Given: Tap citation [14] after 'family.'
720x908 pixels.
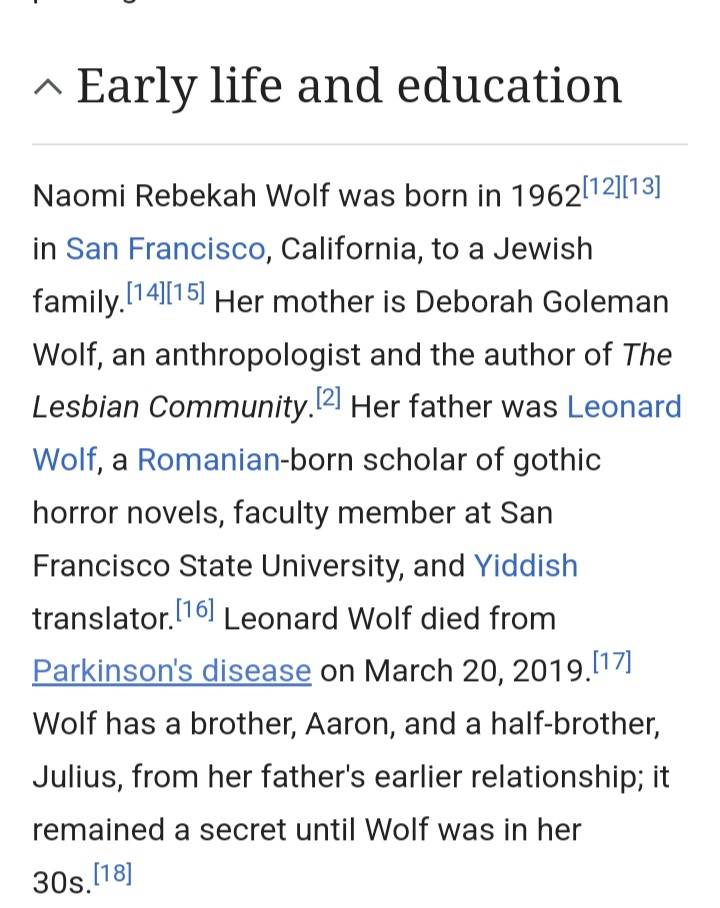Looking at the screenshot, I should (x=145, y=293).
